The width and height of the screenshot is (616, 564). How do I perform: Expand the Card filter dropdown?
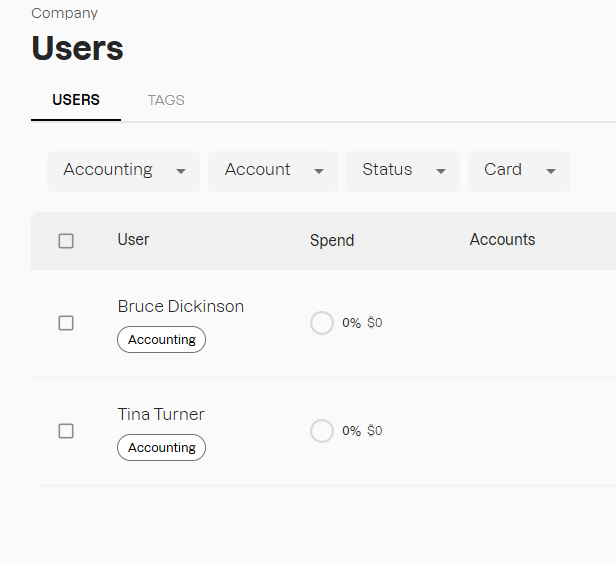[518, 171]
